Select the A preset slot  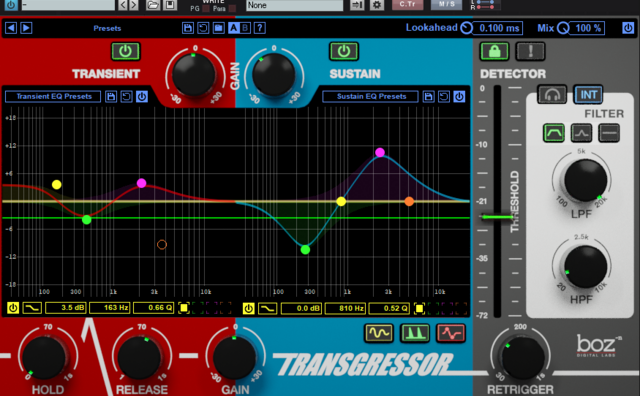click(x=233, y=28)
